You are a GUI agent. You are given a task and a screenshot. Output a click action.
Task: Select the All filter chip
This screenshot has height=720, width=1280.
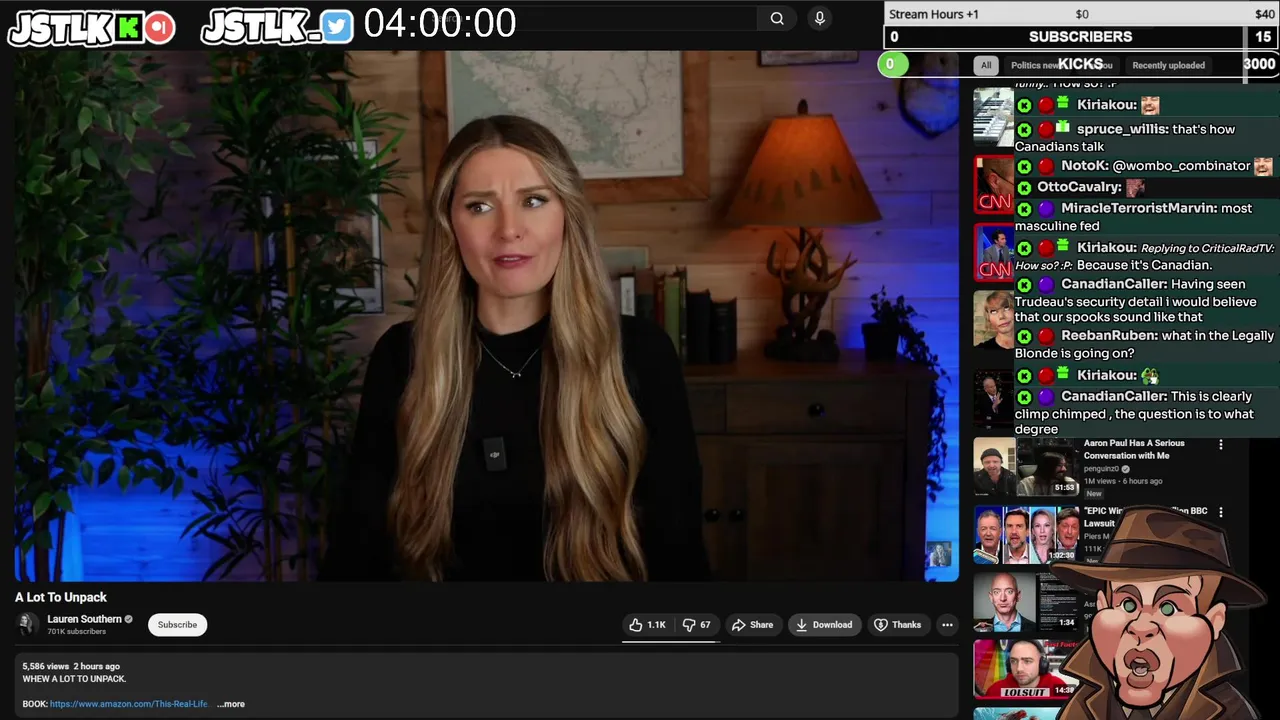point(986,65)
